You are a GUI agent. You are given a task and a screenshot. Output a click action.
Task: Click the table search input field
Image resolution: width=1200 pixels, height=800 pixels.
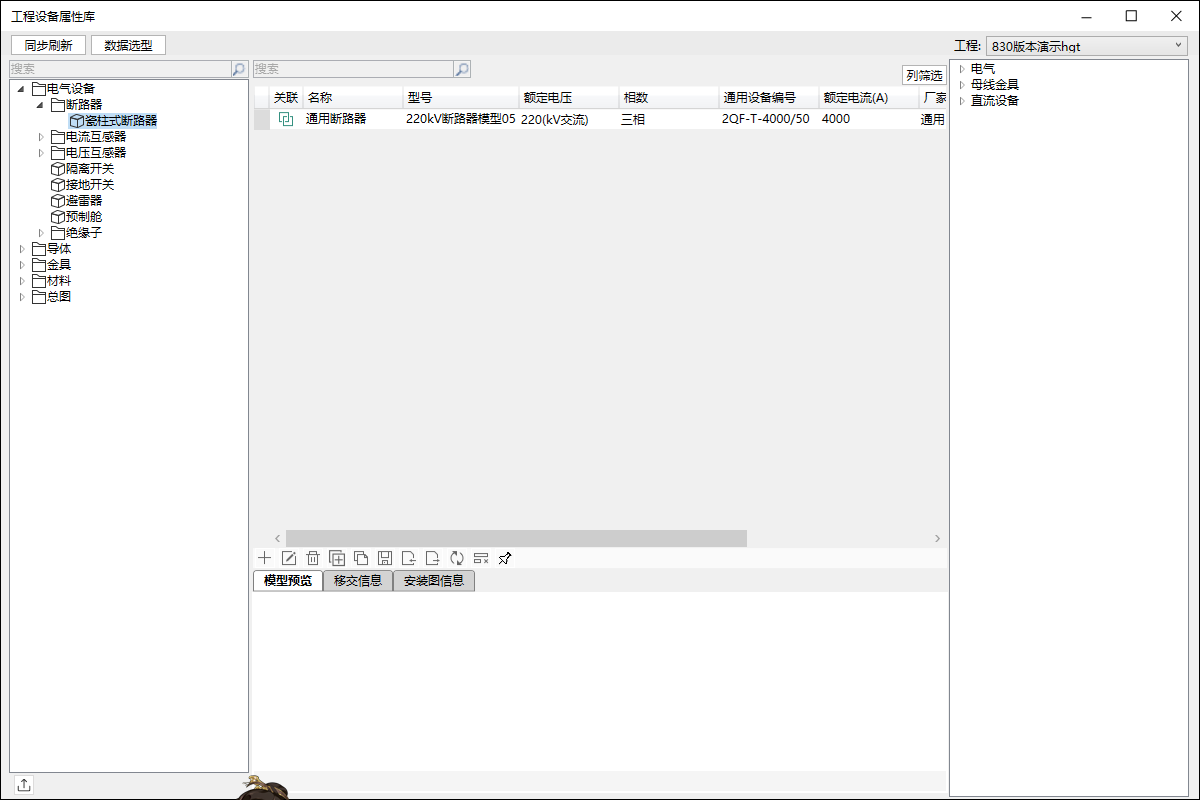pyautogui.click(x=353, y=69)
